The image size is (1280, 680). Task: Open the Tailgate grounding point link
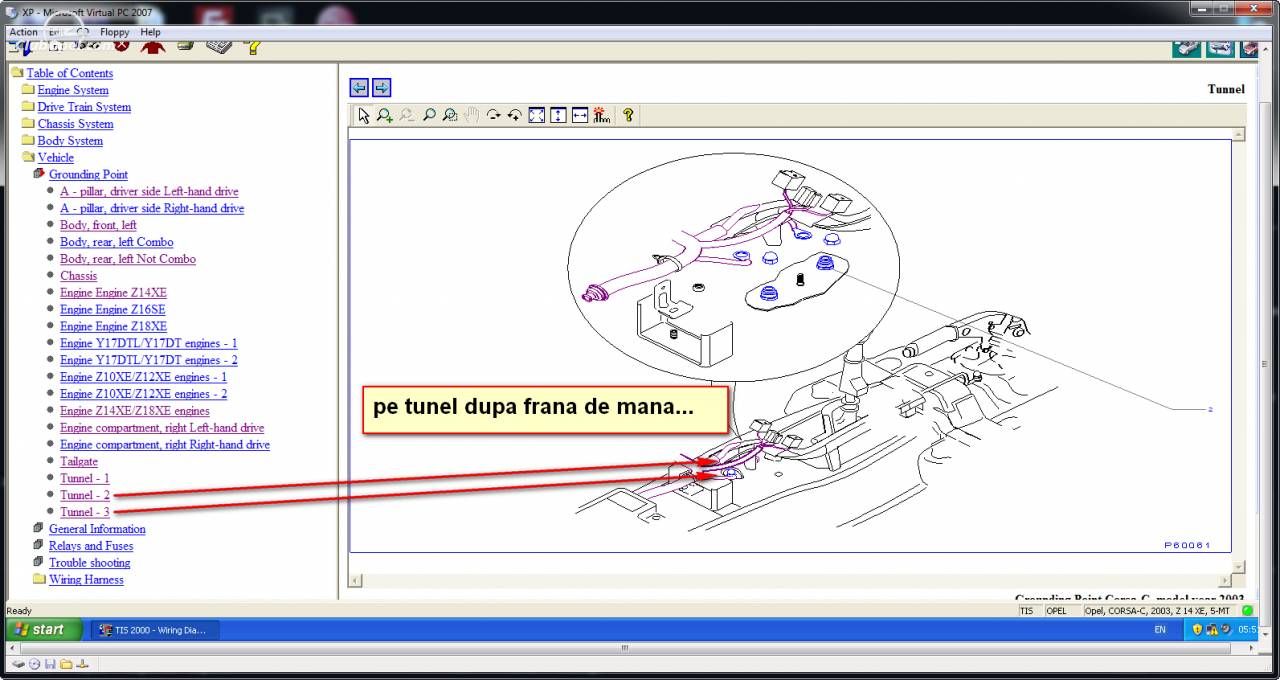click(79, 462)
